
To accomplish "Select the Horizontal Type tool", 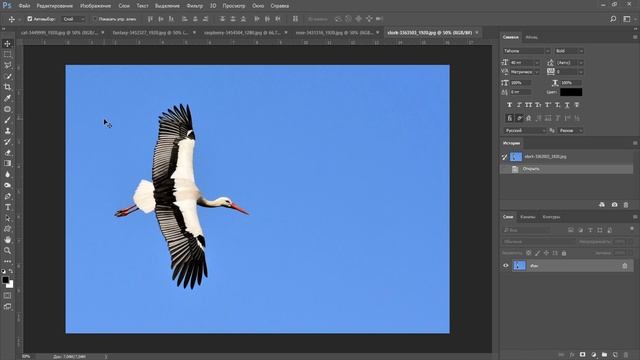I will click(7, 207).
